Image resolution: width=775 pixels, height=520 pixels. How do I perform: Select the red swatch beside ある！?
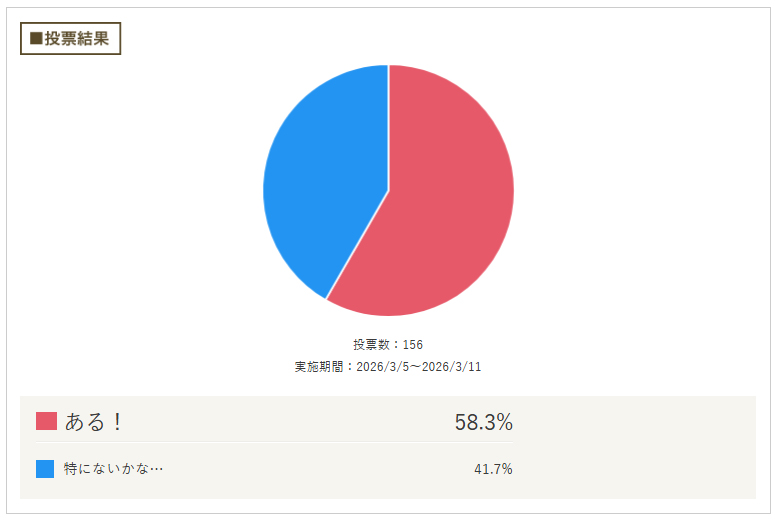[46, 421]
